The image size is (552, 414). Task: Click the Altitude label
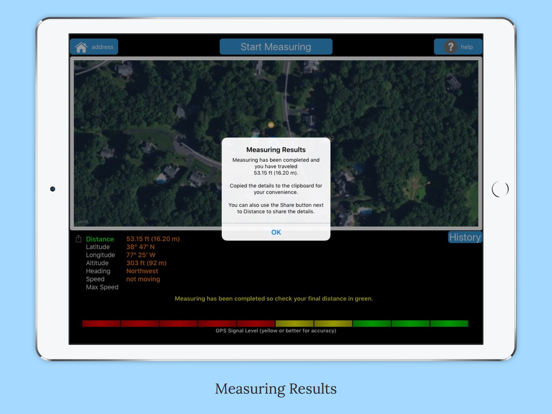pos(97,263)
